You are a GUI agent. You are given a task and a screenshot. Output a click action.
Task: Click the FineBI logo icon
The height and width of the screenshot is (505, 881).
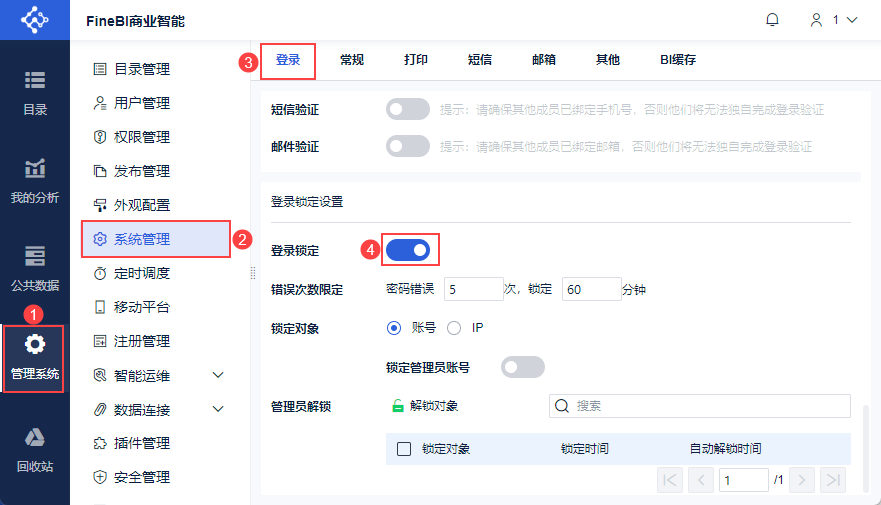pos(34,20)
